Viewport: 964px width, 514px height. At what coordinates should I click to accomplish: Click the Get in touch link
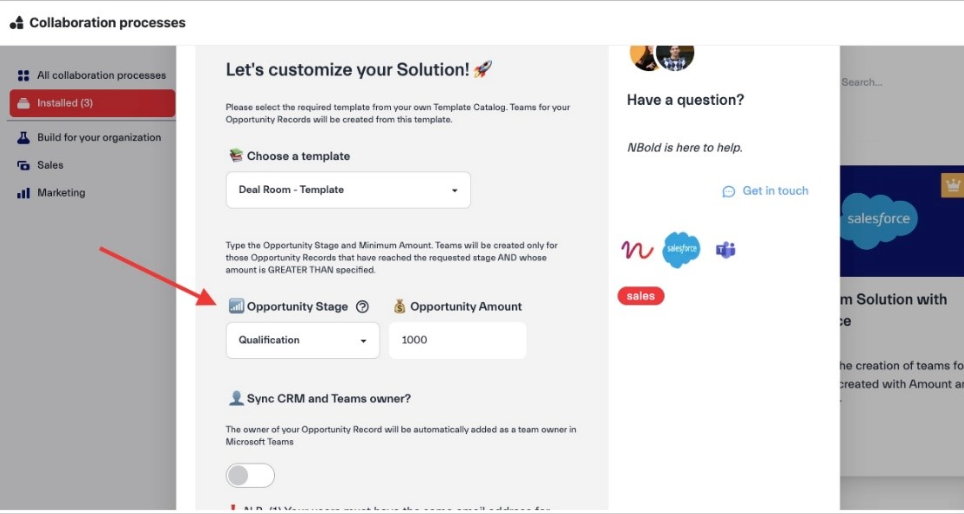[775, 191]
